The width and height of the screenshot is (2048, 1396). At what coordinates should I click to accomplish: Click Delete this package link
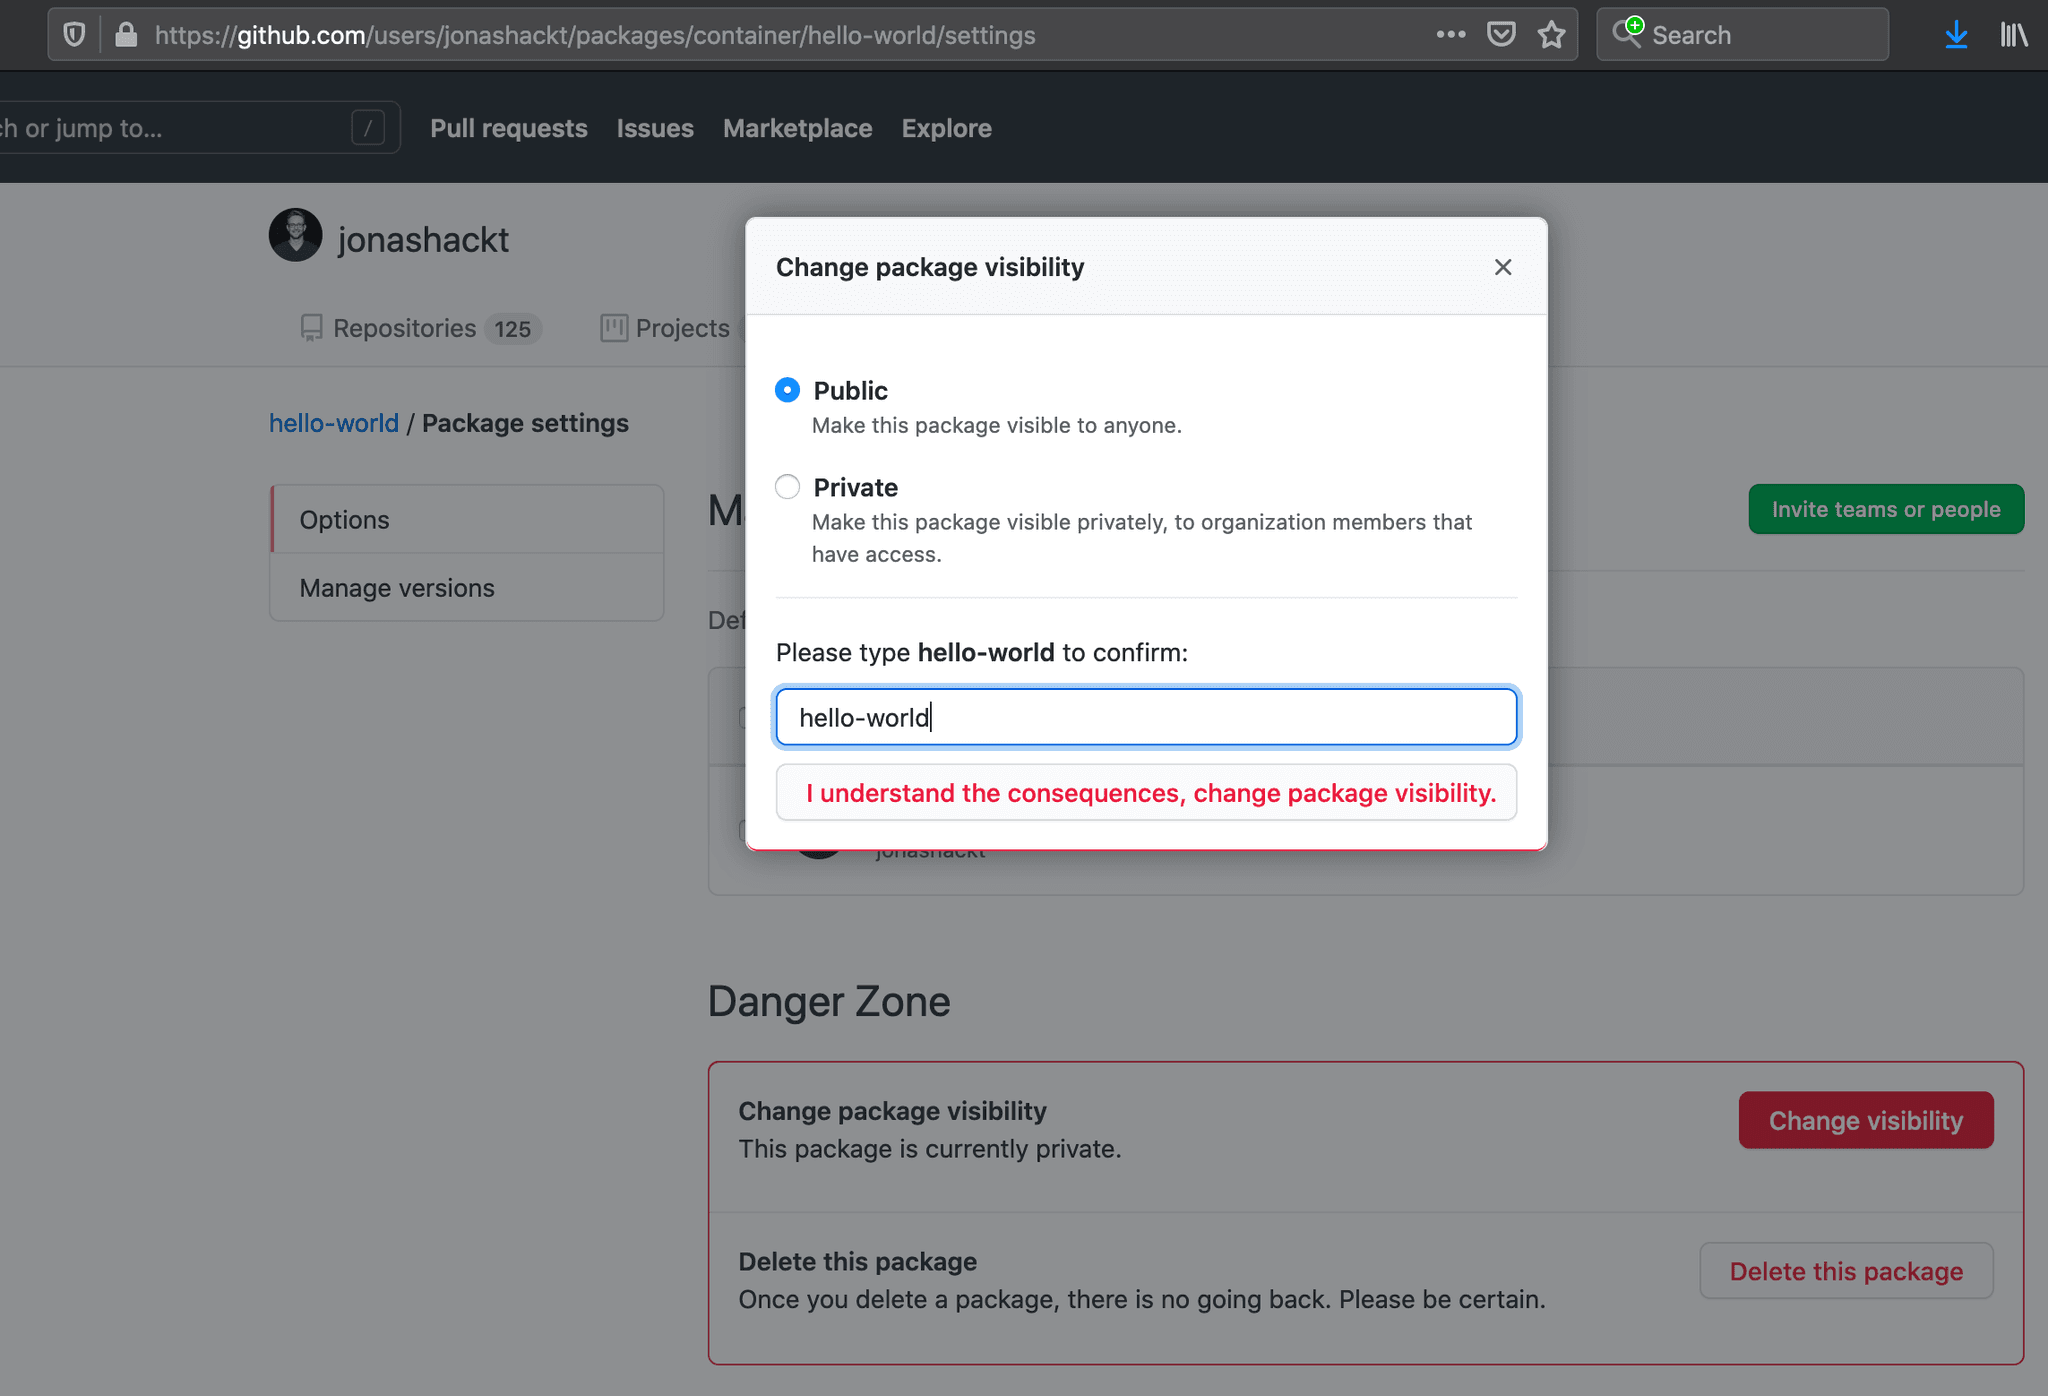coord(1846,1273)
